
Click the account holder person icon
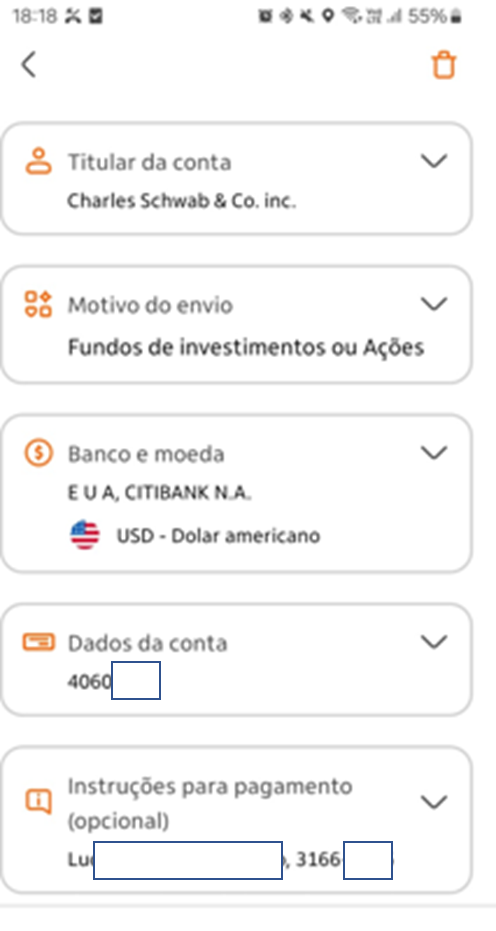39,162
